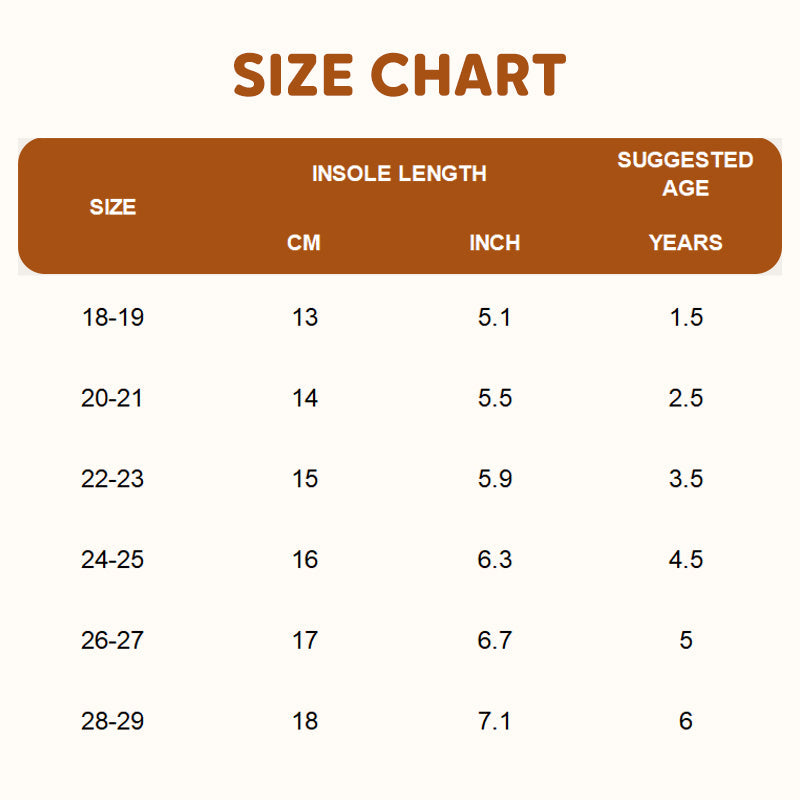The height and width of the screenshot is (800, 800).
Task: Select the SUGGESTED AGE header
Action: (685, 173)
